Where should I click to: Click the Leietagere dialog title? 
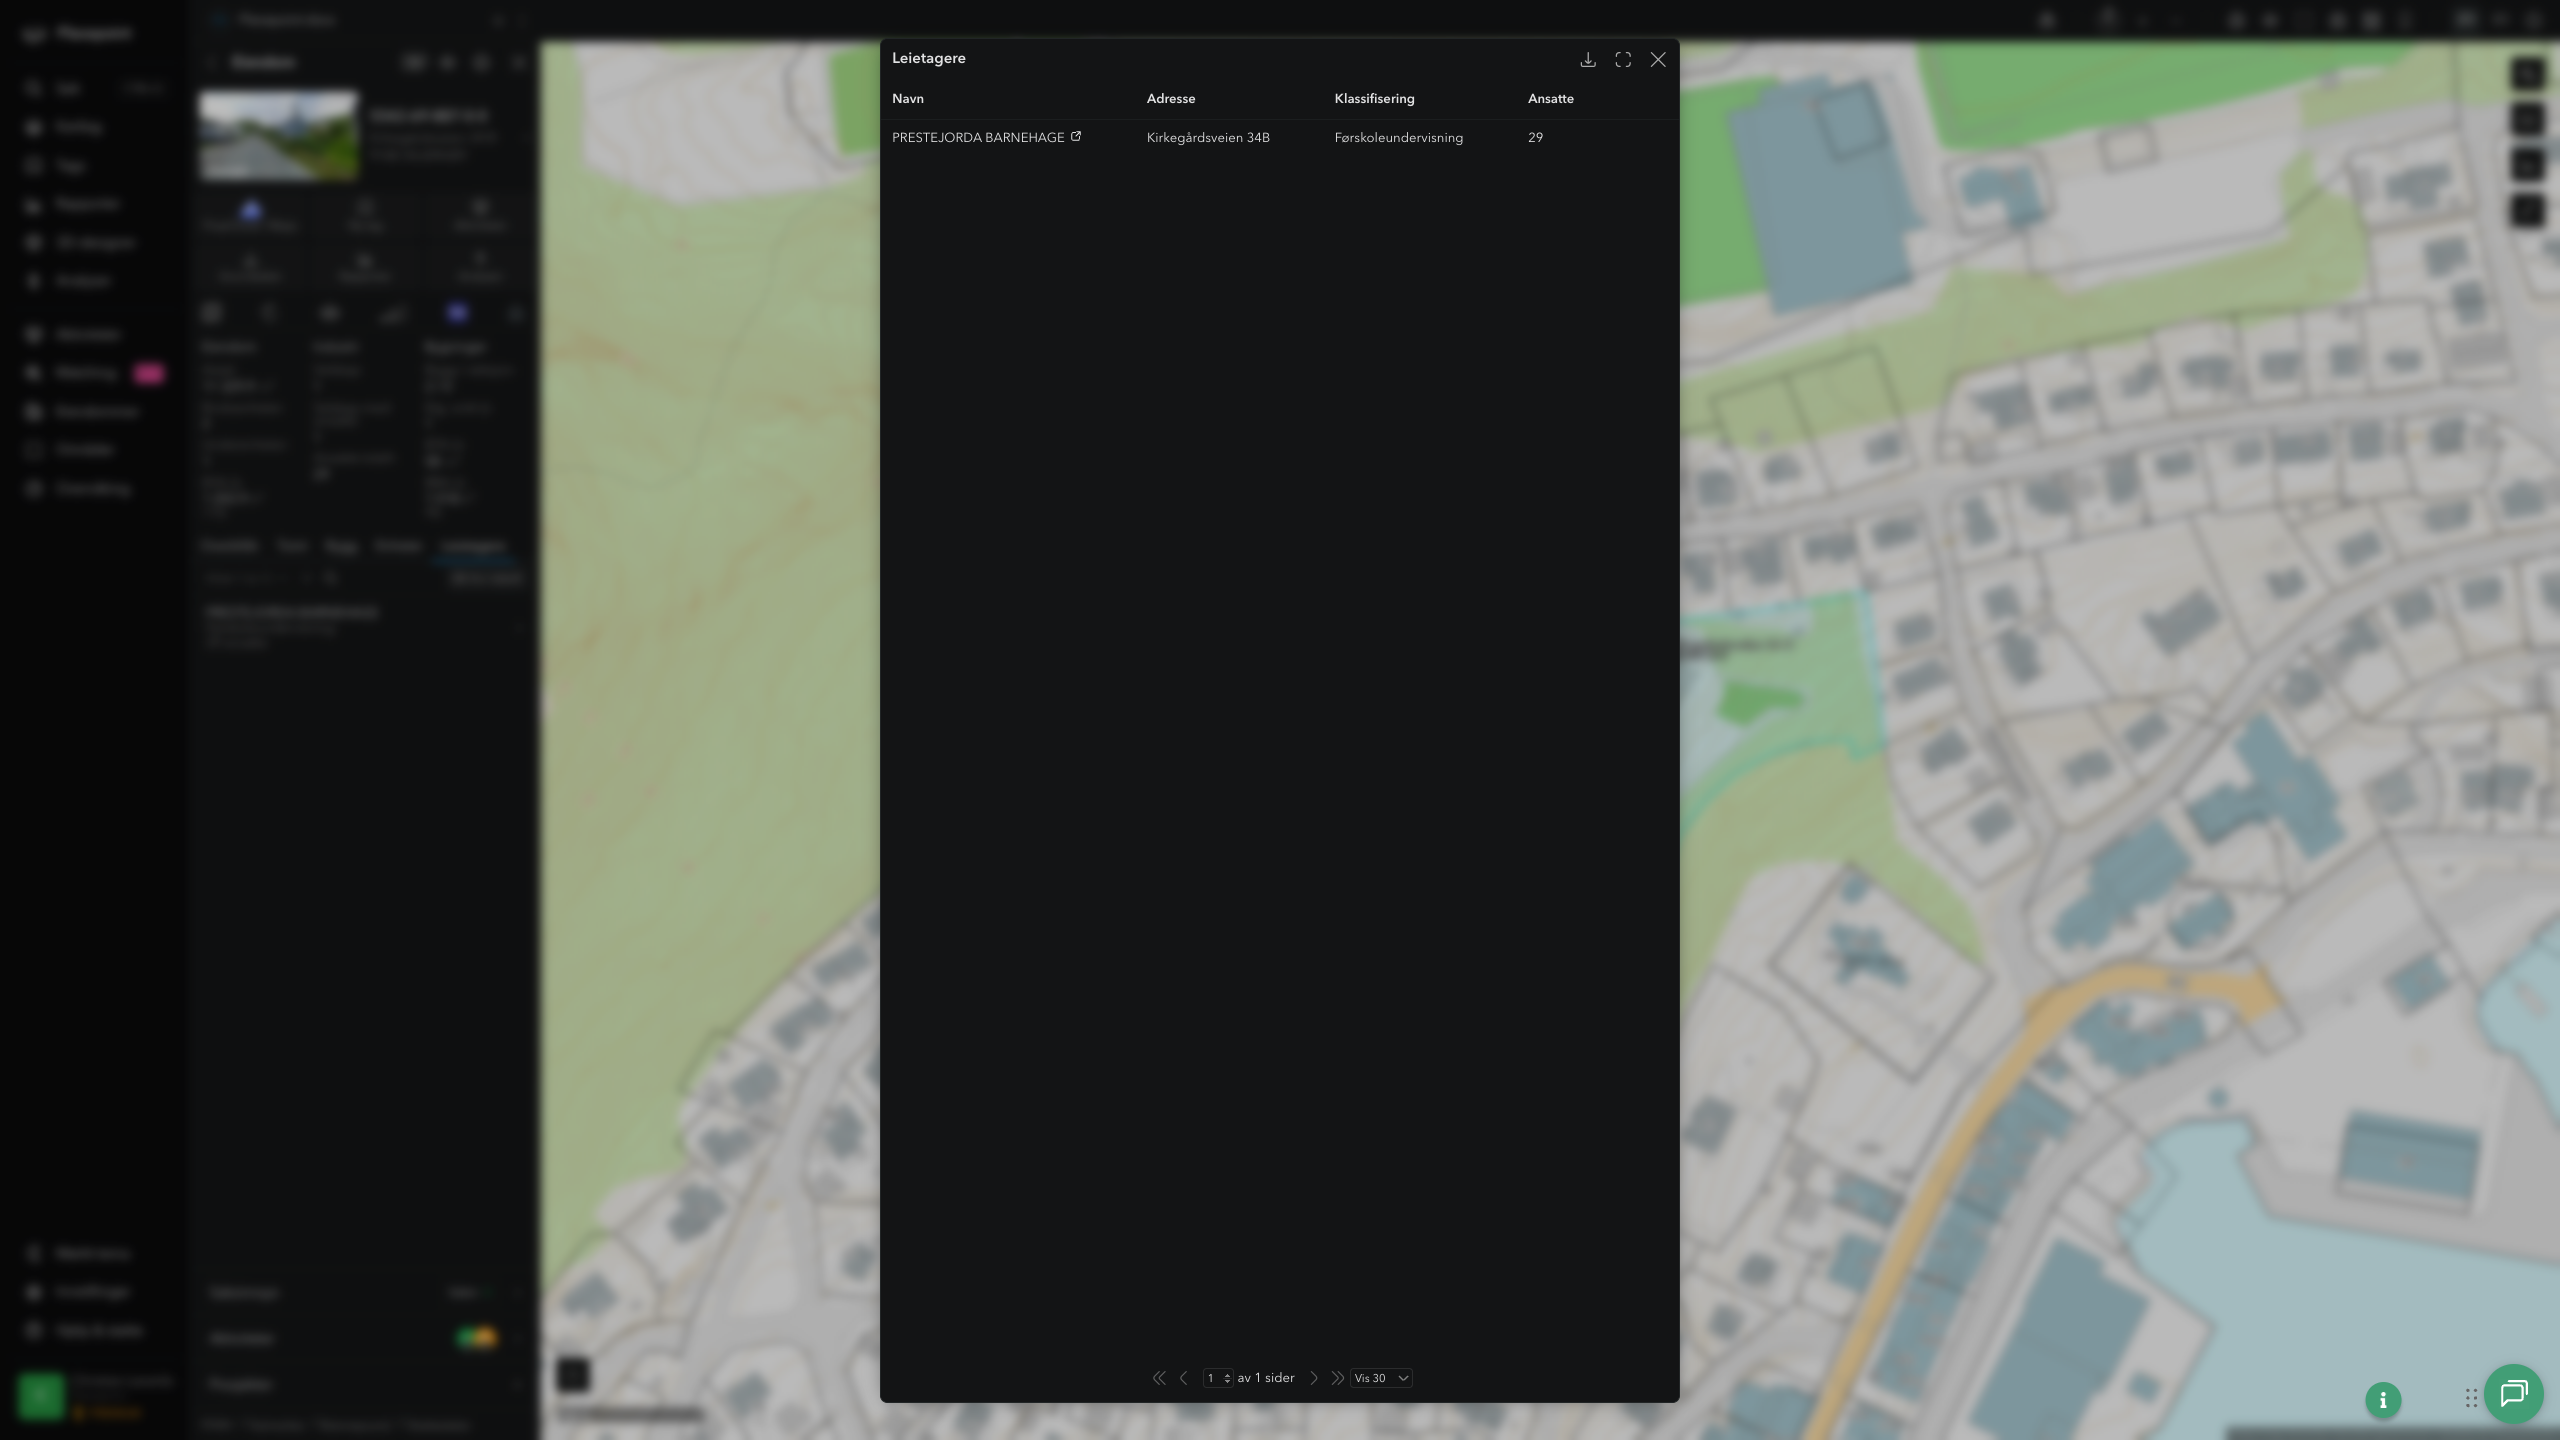point(929,58)
